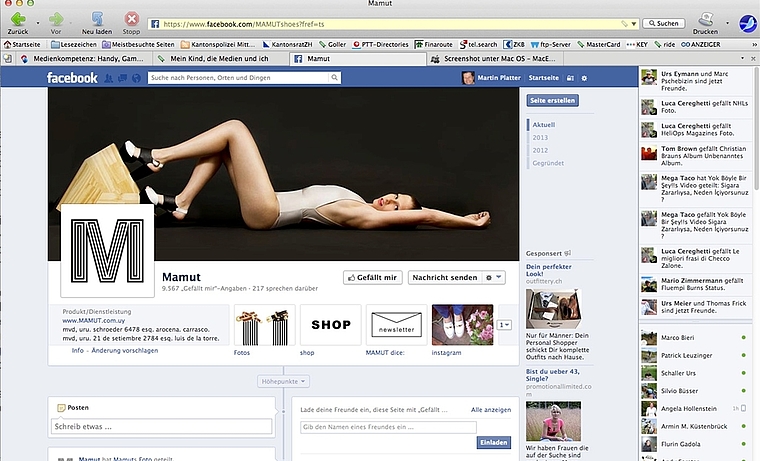Click Änderung vorschlagen link
The height and width of the screenshot is (461, 760).
pyautogui.click(x=125, y=350)
